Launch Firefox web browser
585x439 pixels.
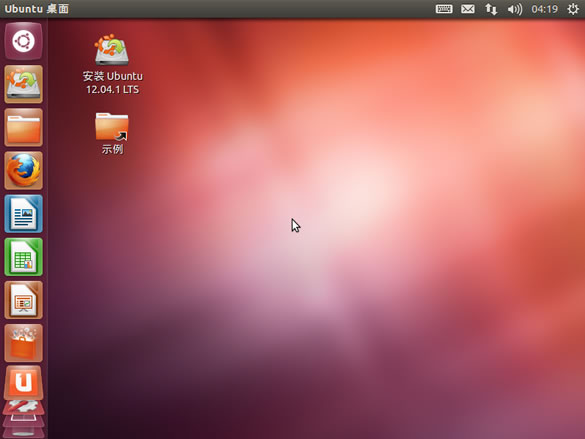tap(24, 170)
